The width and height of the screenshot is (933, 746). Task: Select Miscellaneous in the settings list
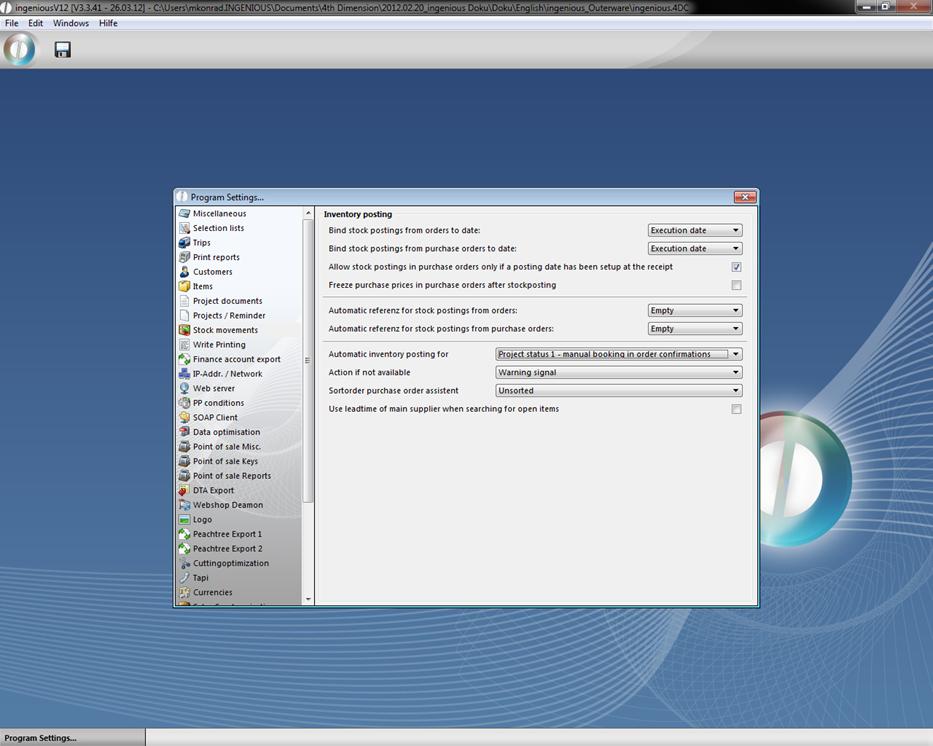tap(219, 214)
